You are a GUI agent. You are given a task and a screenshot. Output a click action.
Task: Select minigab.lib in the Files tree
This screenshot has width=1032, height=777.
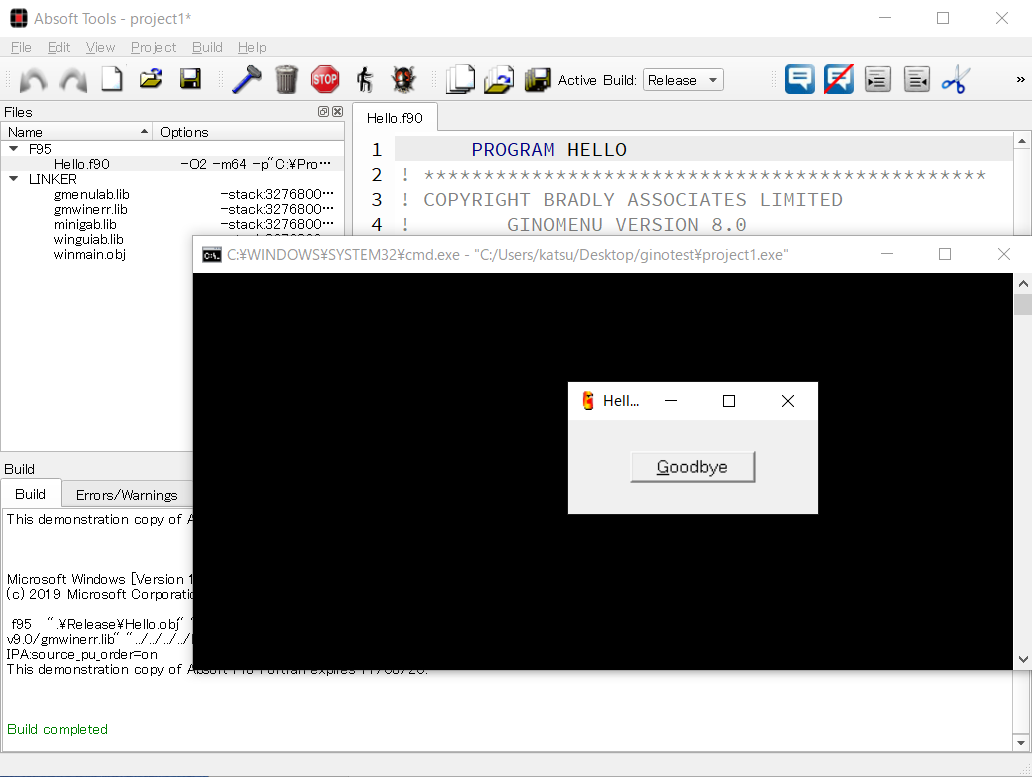85,225
